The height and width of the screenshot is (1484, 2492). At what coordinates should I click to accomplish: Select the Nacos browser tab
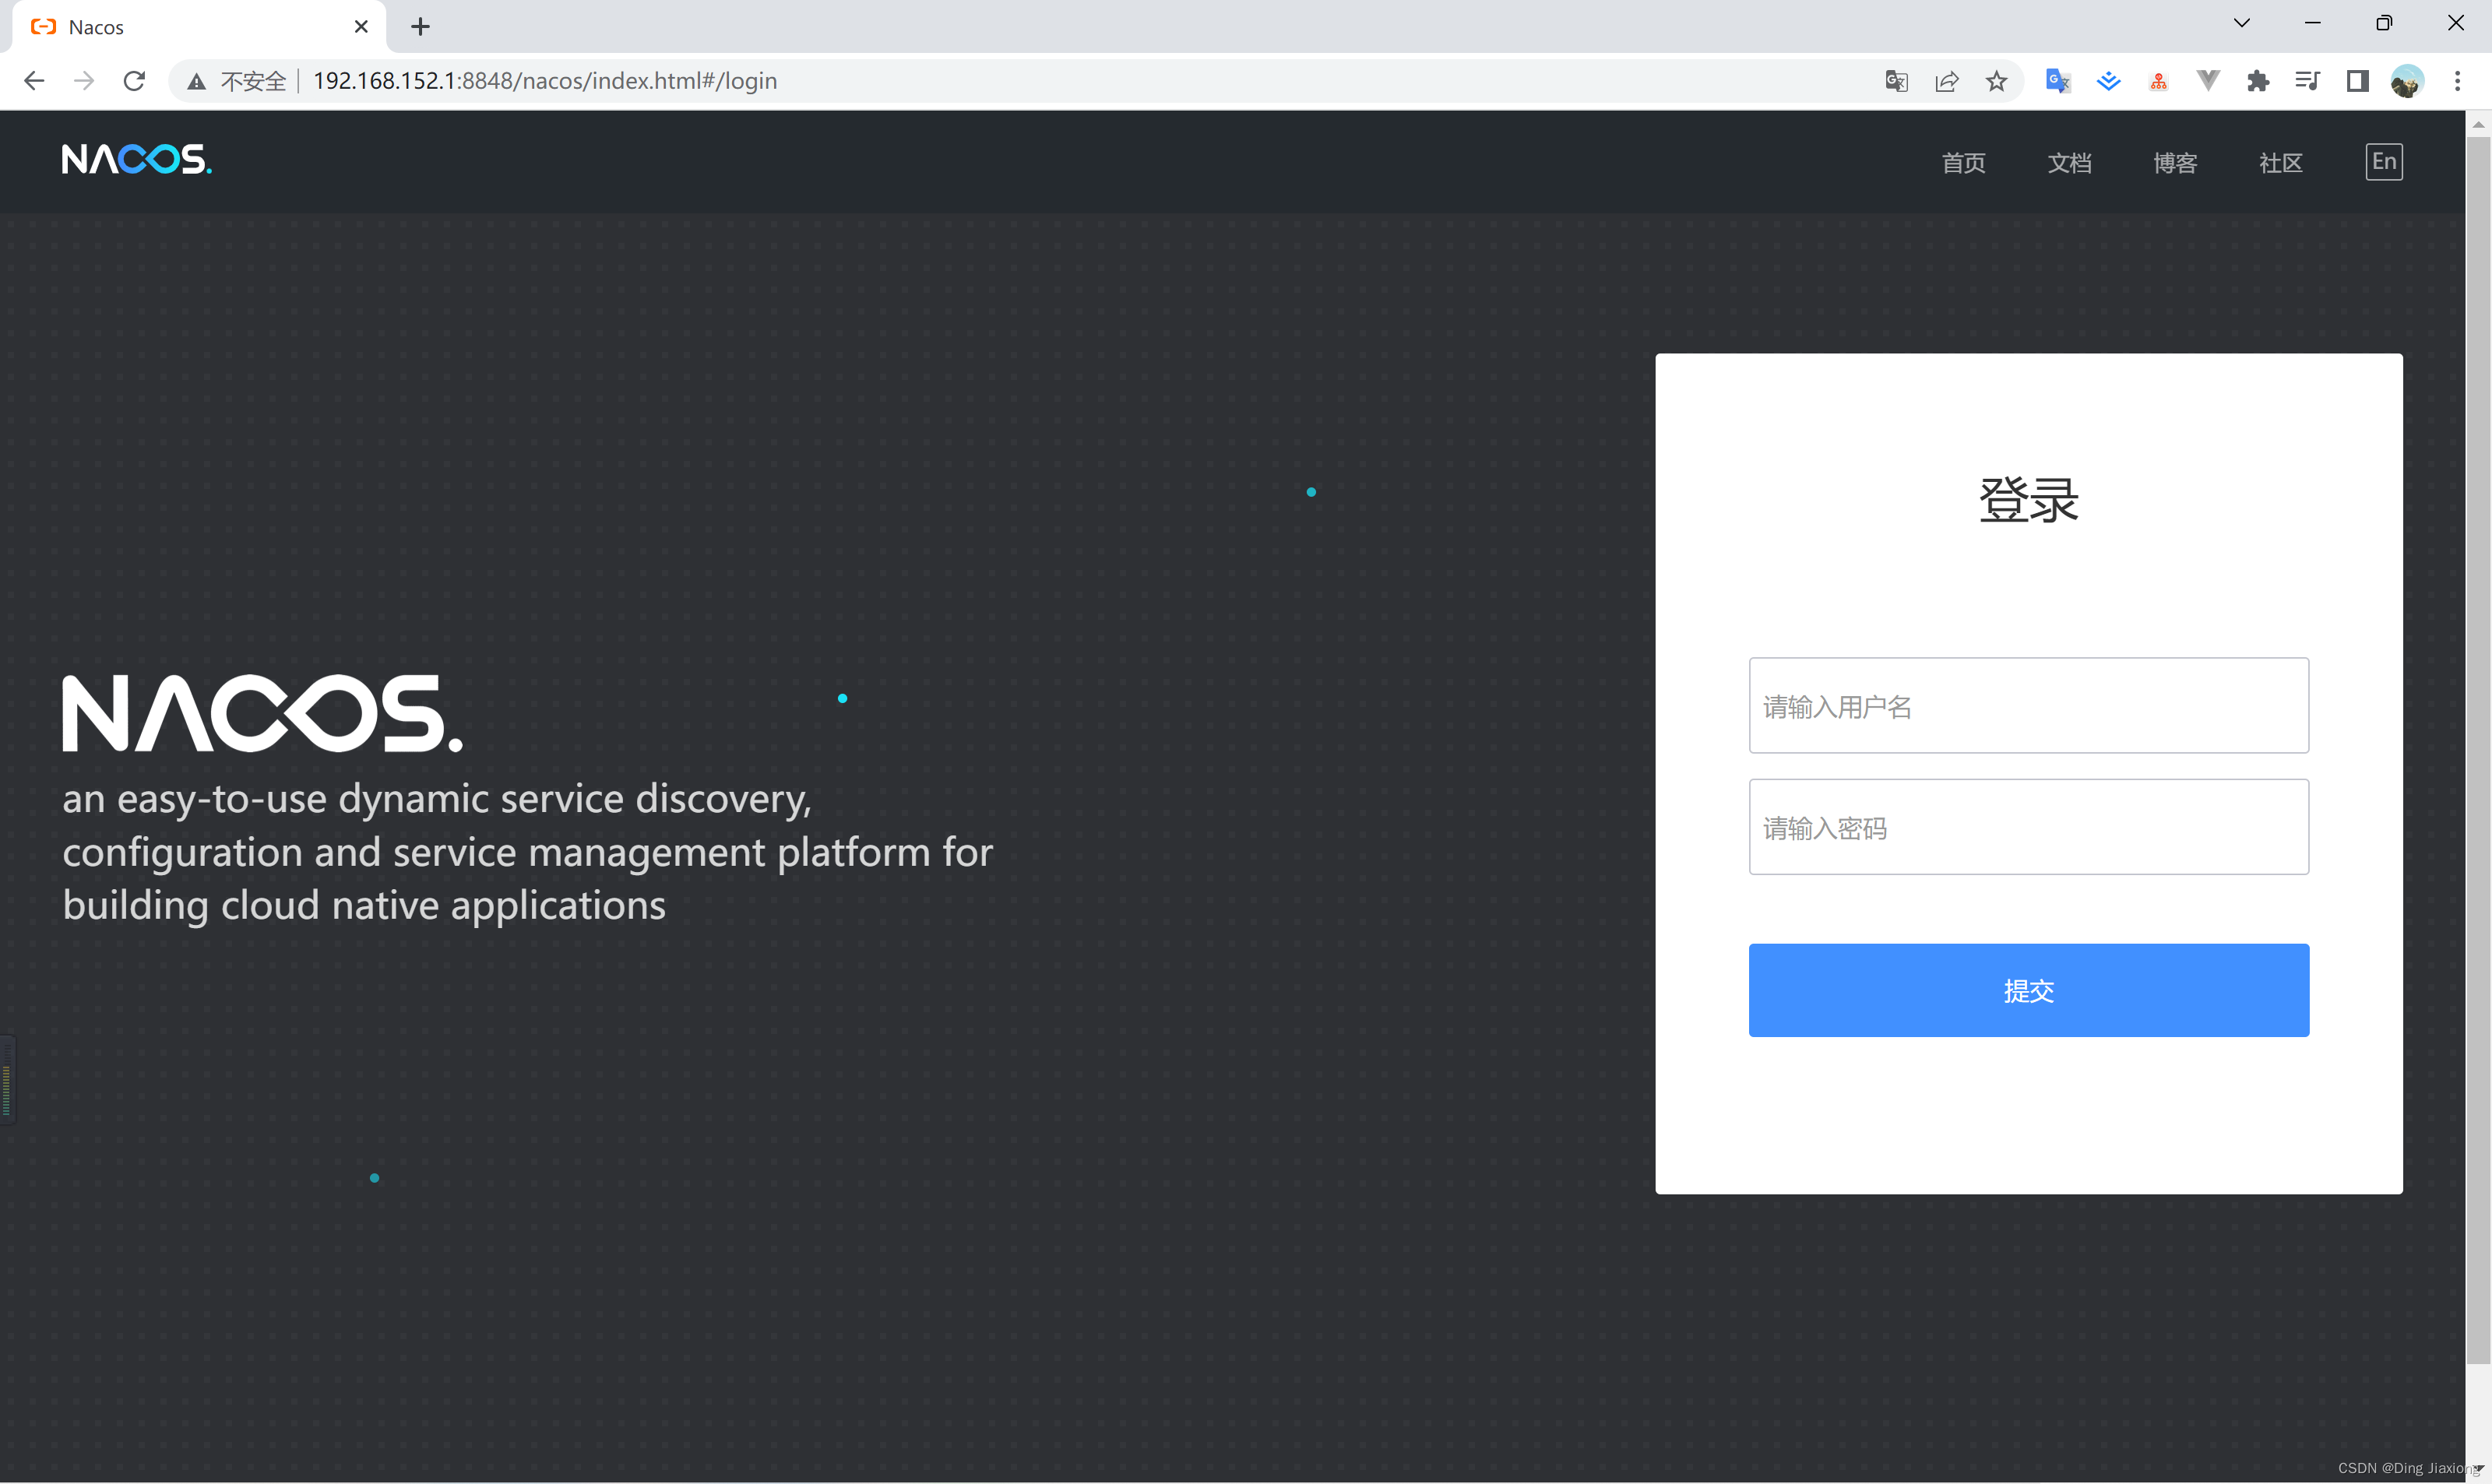198,27
